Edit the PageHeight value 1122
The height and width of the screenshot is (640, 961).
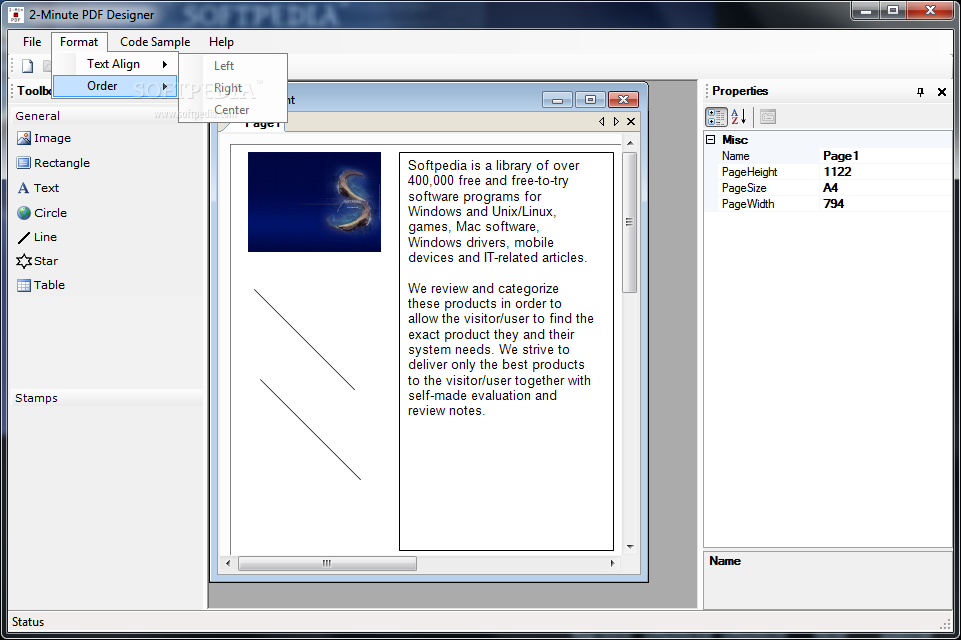click(x=886, y=172)
